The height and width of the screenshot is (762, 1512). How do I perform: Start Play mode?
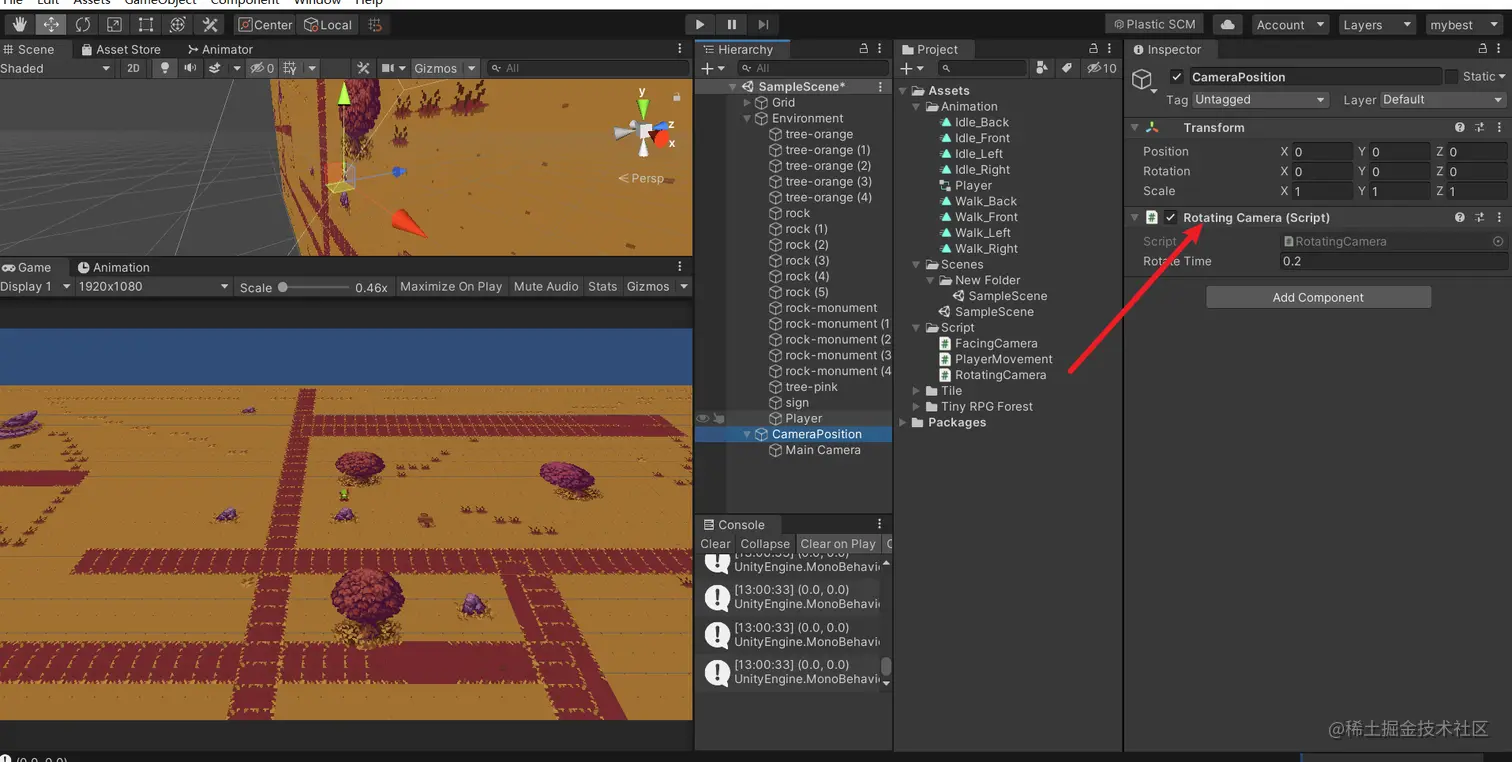pyautogui.click(x=699, y=24)
